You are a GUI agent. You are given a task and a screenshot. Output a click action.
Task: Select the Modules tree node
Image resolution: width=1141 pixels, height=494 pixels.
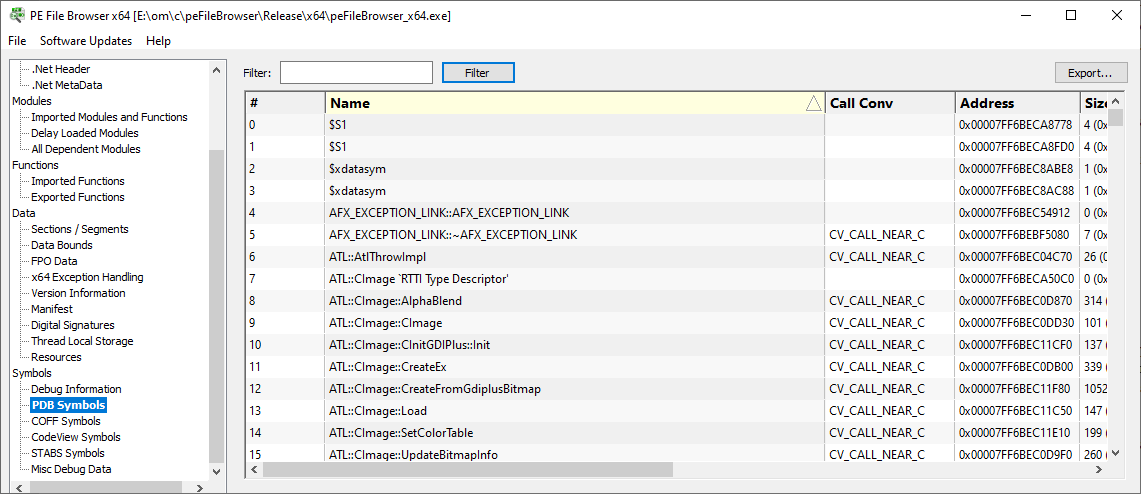coord(32,101)
